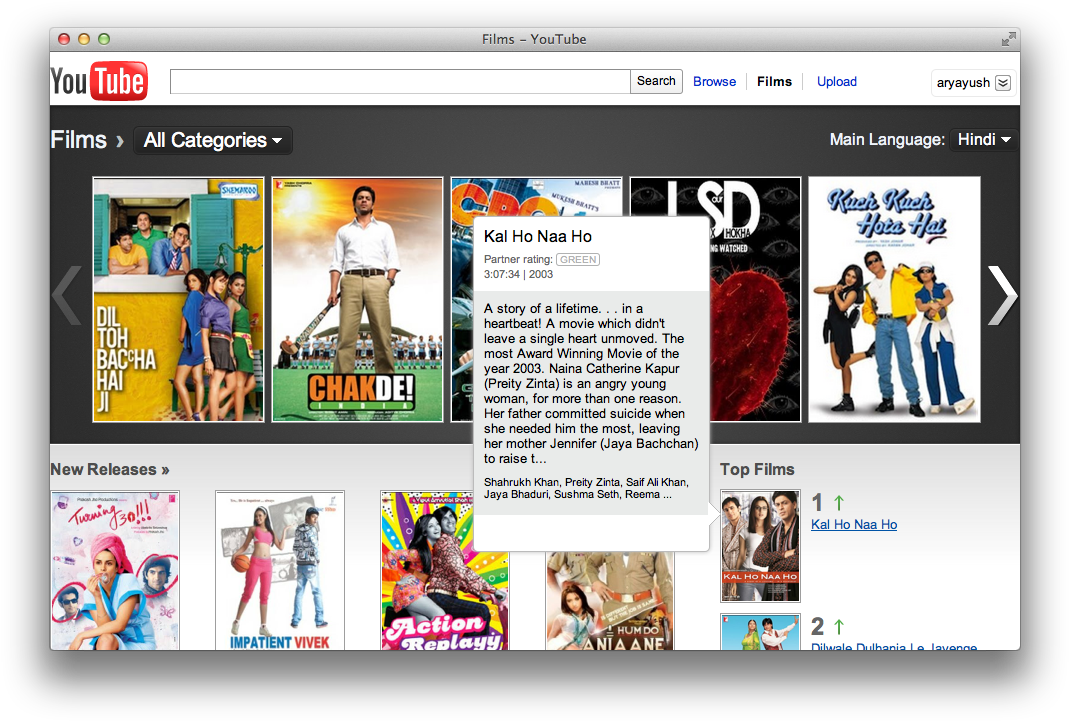Open the Browse link

[714, 82]
